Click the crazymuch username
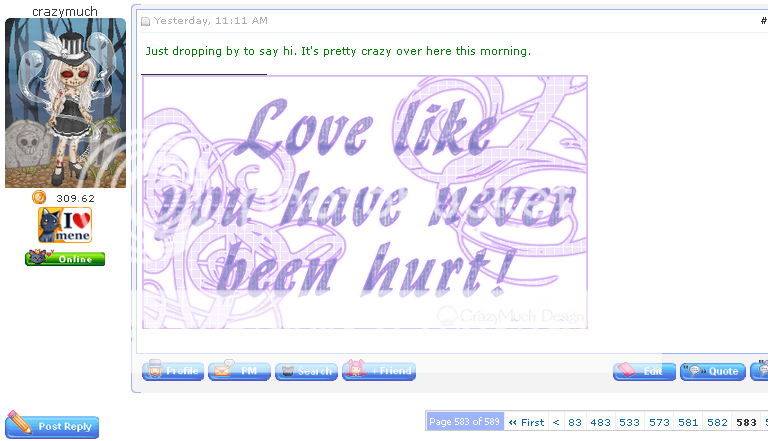The image size is (768, 441). click(65, 9)
